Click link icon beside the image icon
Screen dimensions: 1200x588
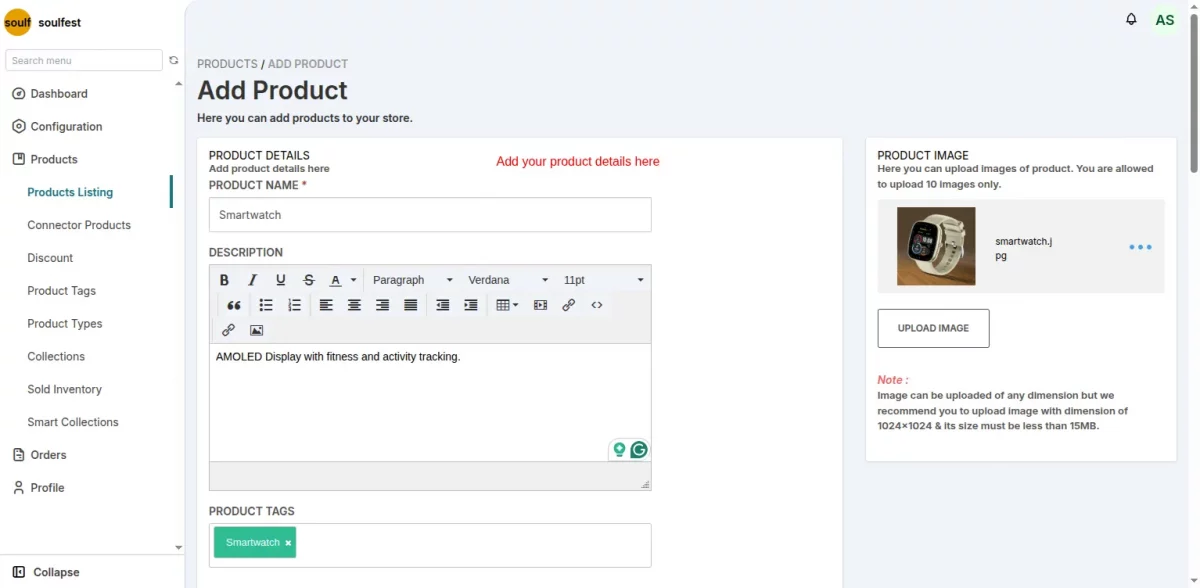pyautogui.click(x=228, y=330)
